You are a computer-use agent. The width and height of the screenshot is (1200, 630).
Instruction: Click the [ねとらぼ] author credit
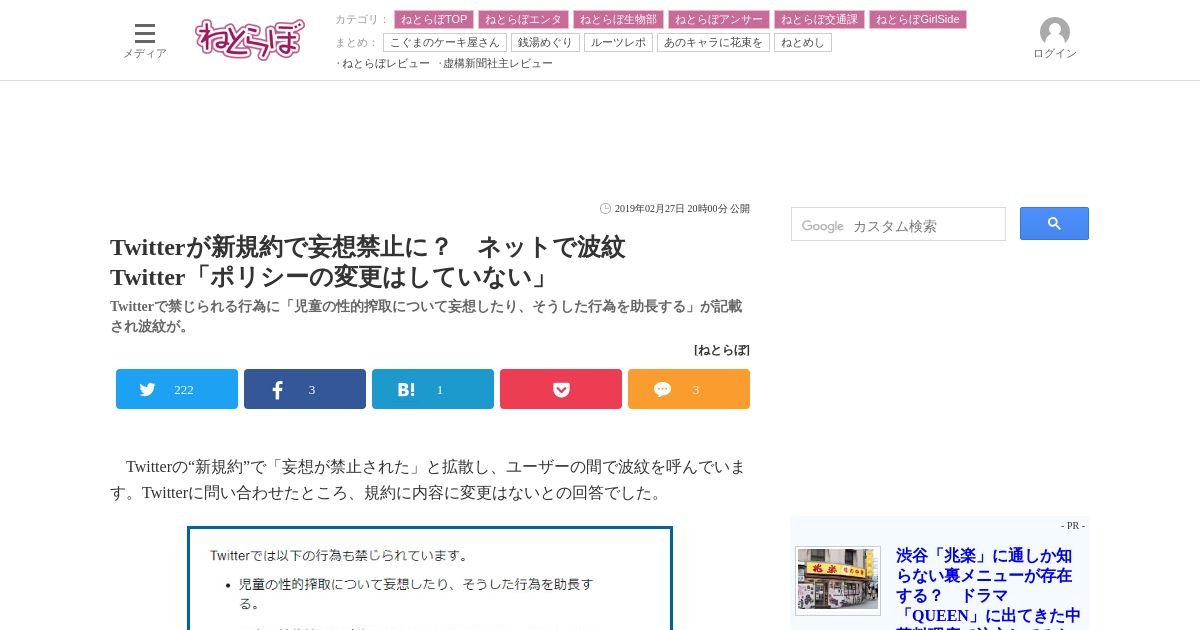click(722, 350)
